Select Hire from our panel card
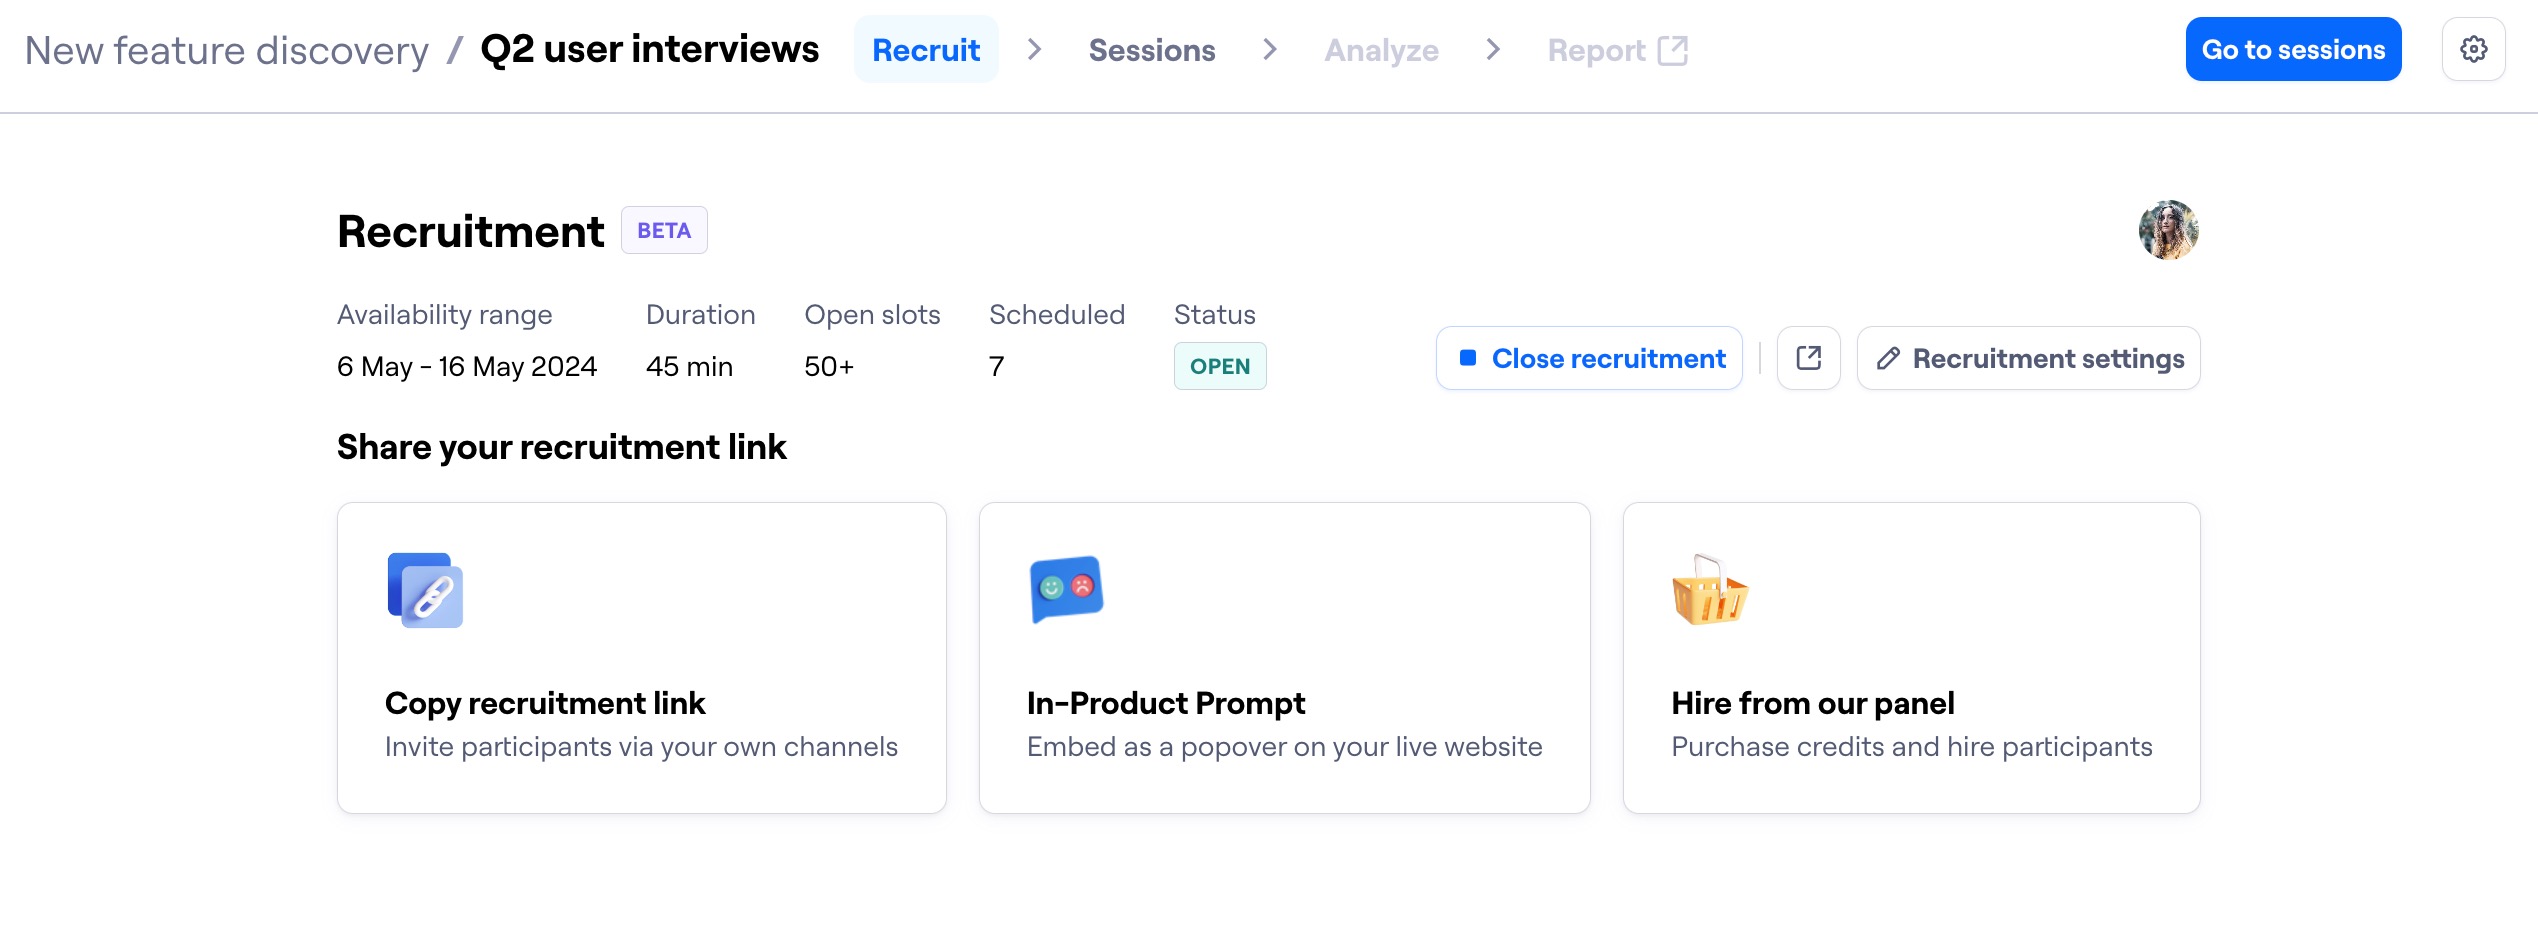The width and height of the screenshot is (2538, 950). pyautogui.click(x=1911, y=658)
